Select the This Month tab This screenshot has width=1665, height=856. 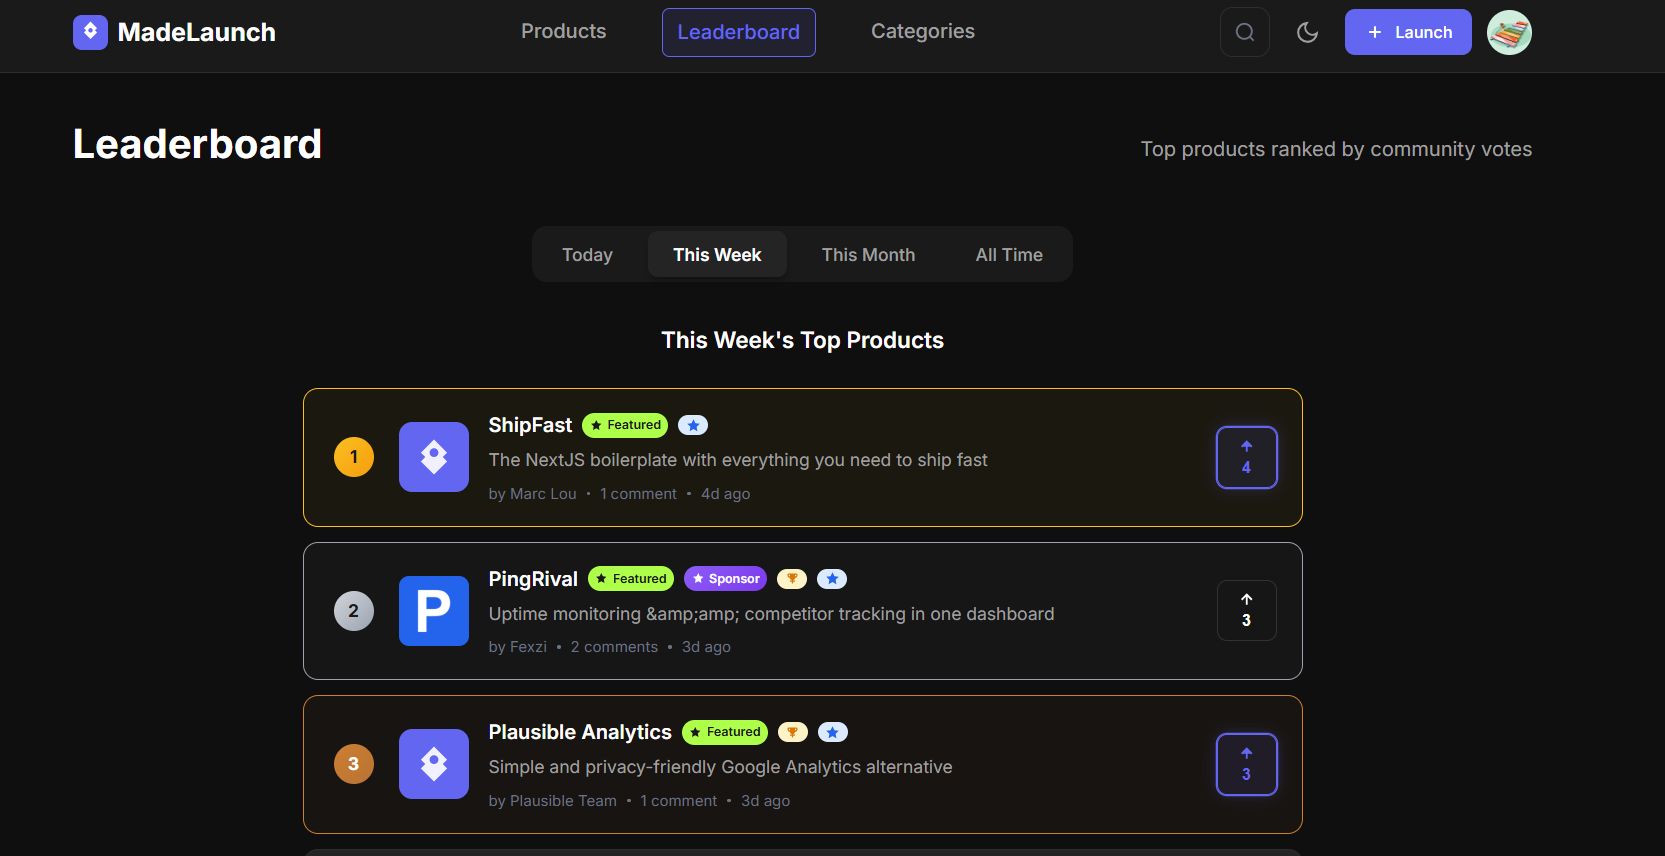(x=868, y=255)
